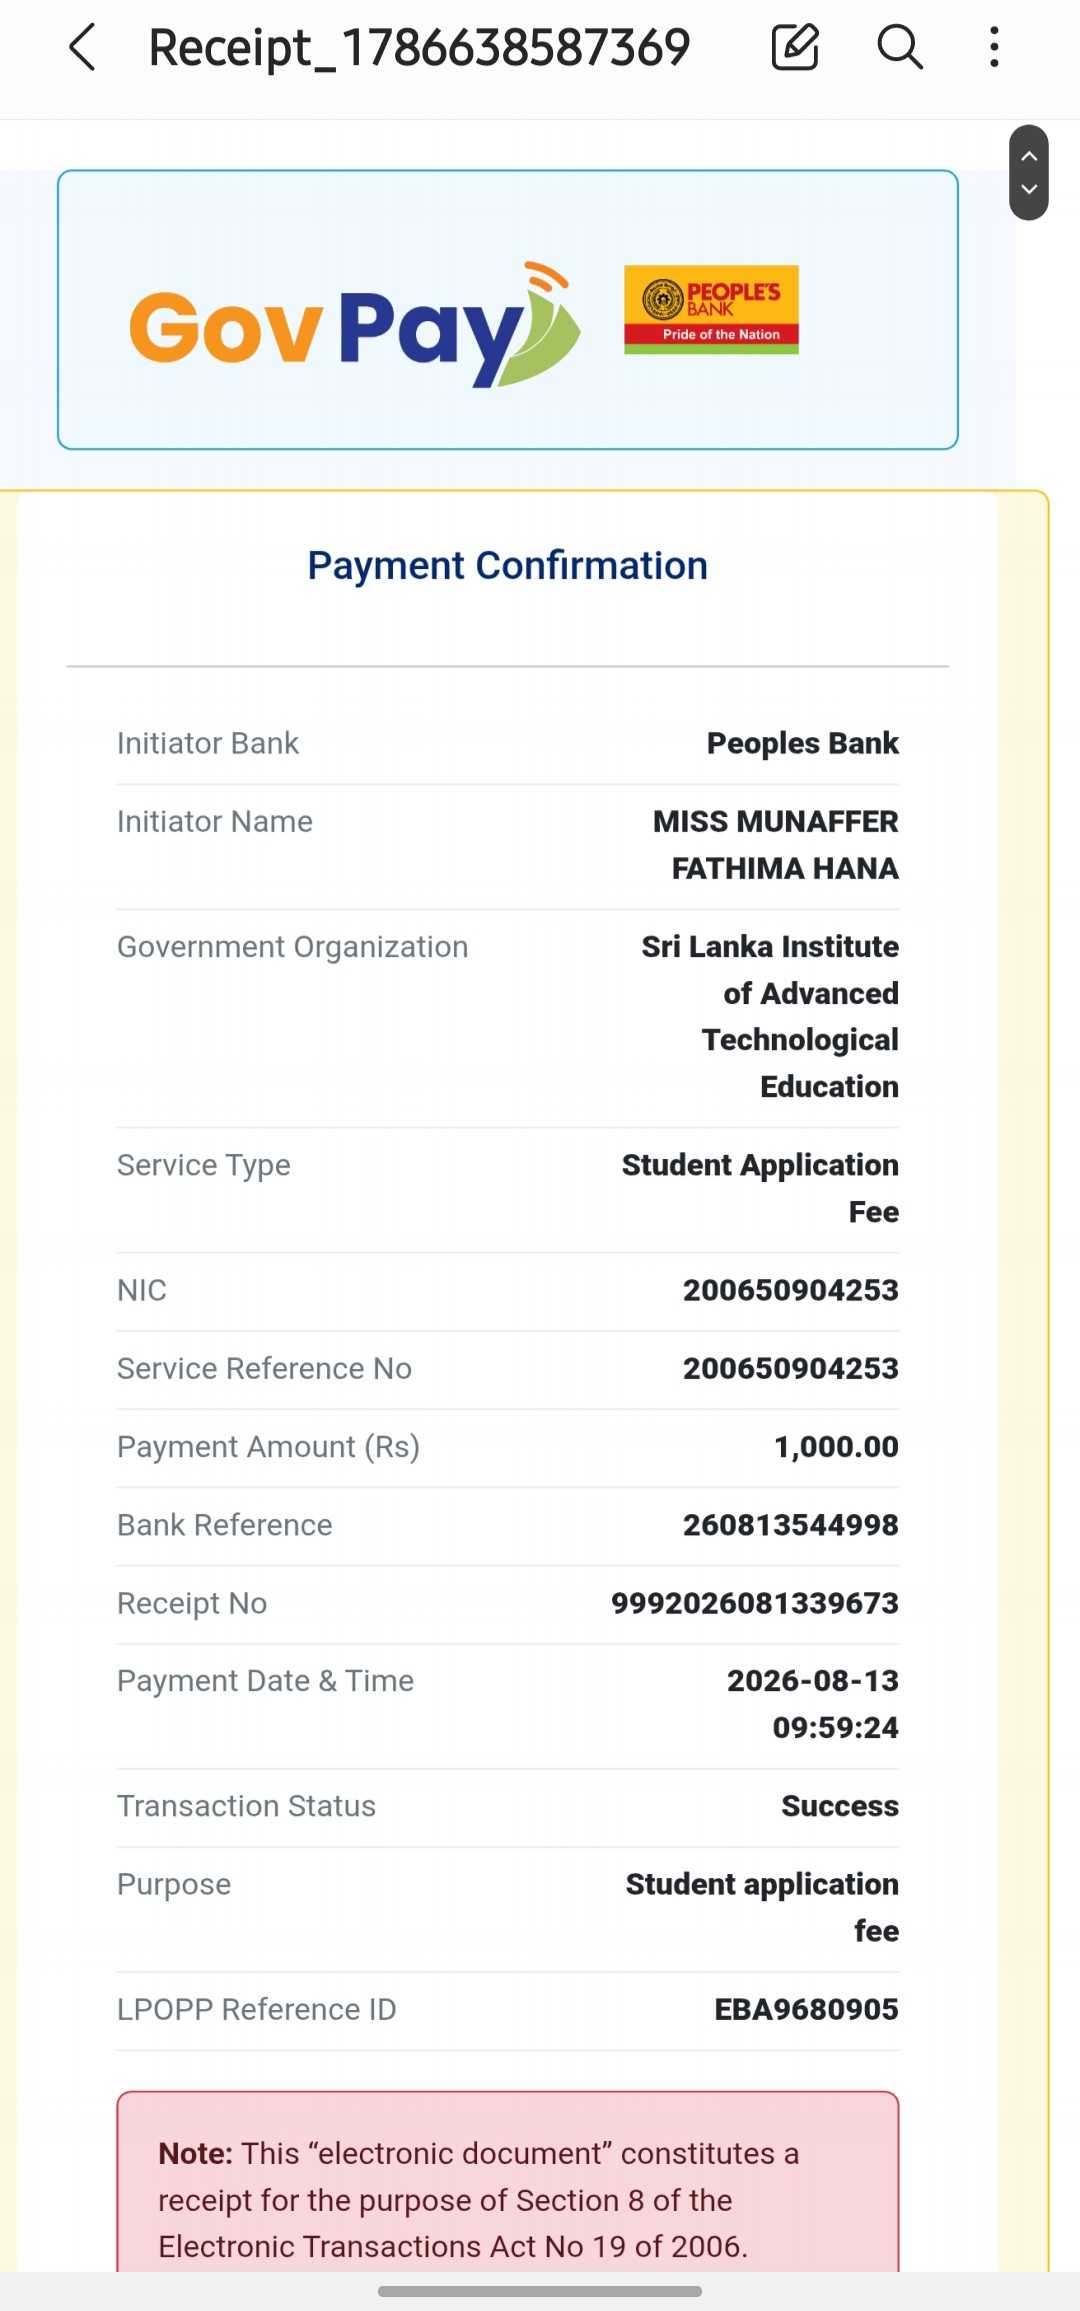This screenshot has width=1080, height=2311.
Task: Click the People's Bank logo
Action: click(711, 309)
